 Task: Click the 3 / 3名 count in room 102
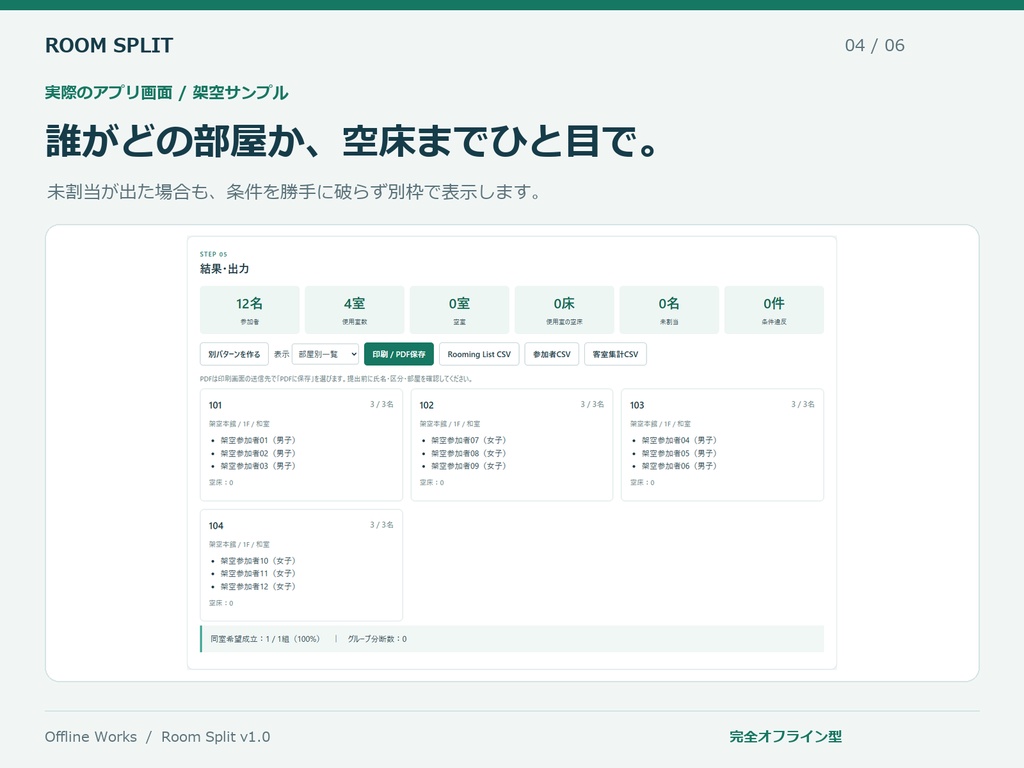coord(592,404)
